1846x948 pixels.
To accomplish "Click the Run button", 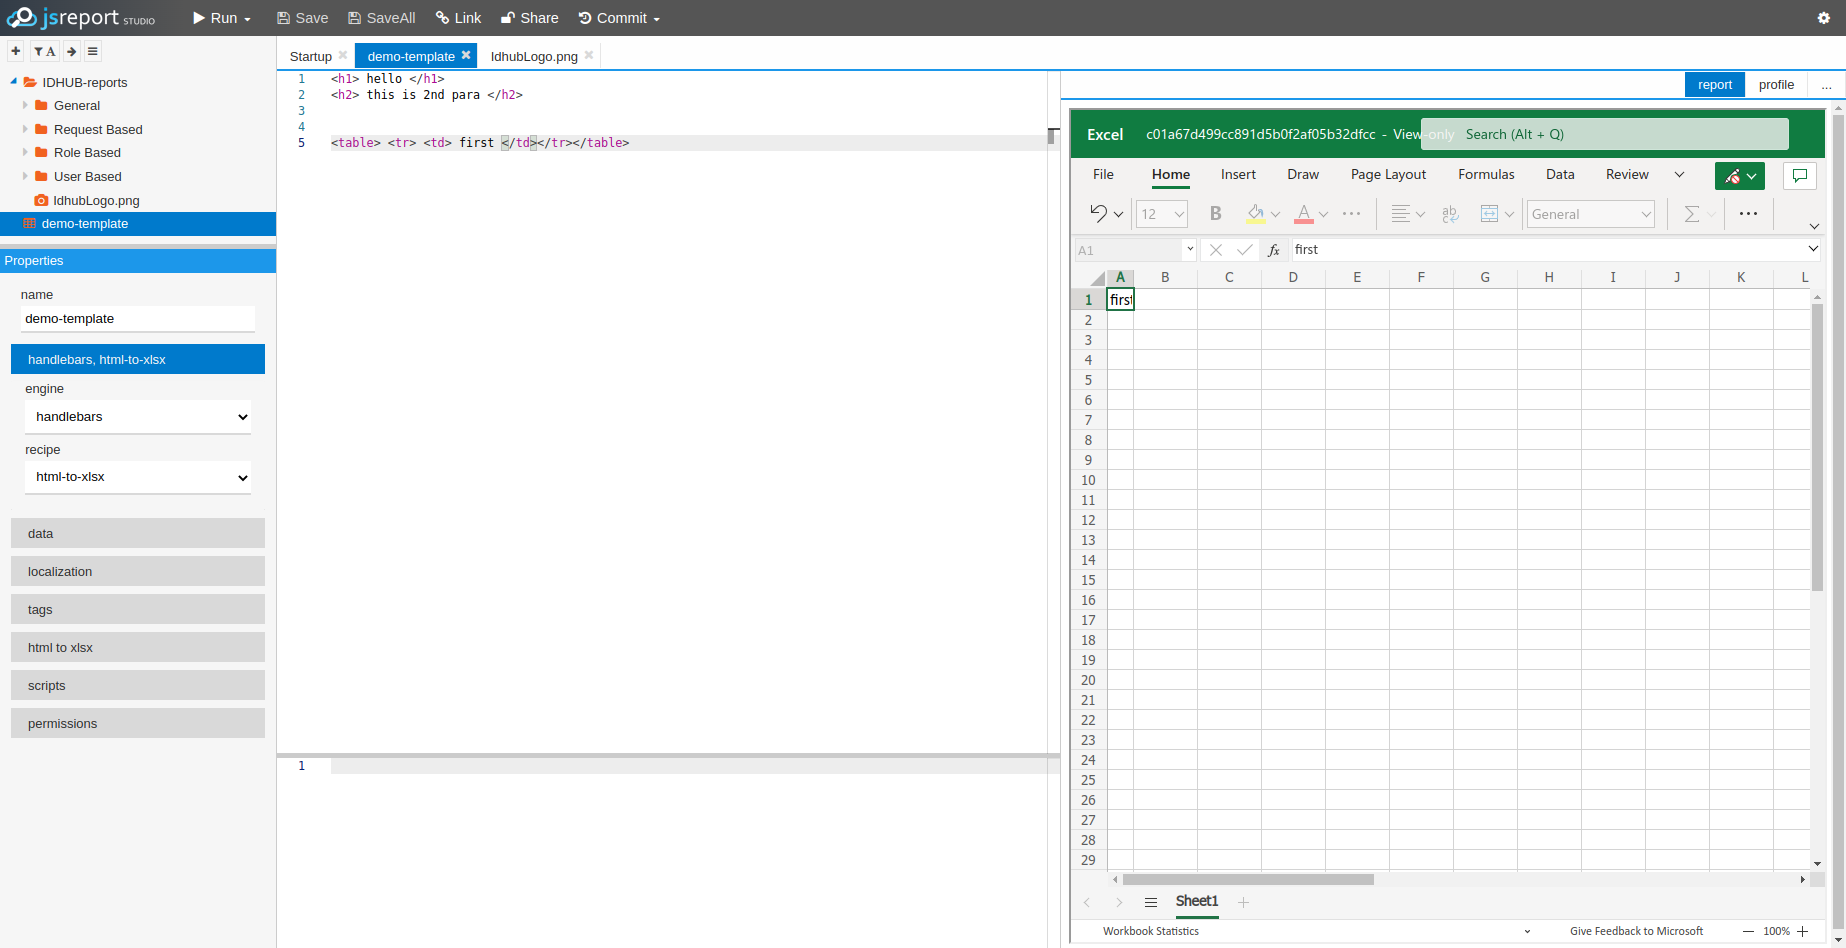I will [x=221, y=18].
